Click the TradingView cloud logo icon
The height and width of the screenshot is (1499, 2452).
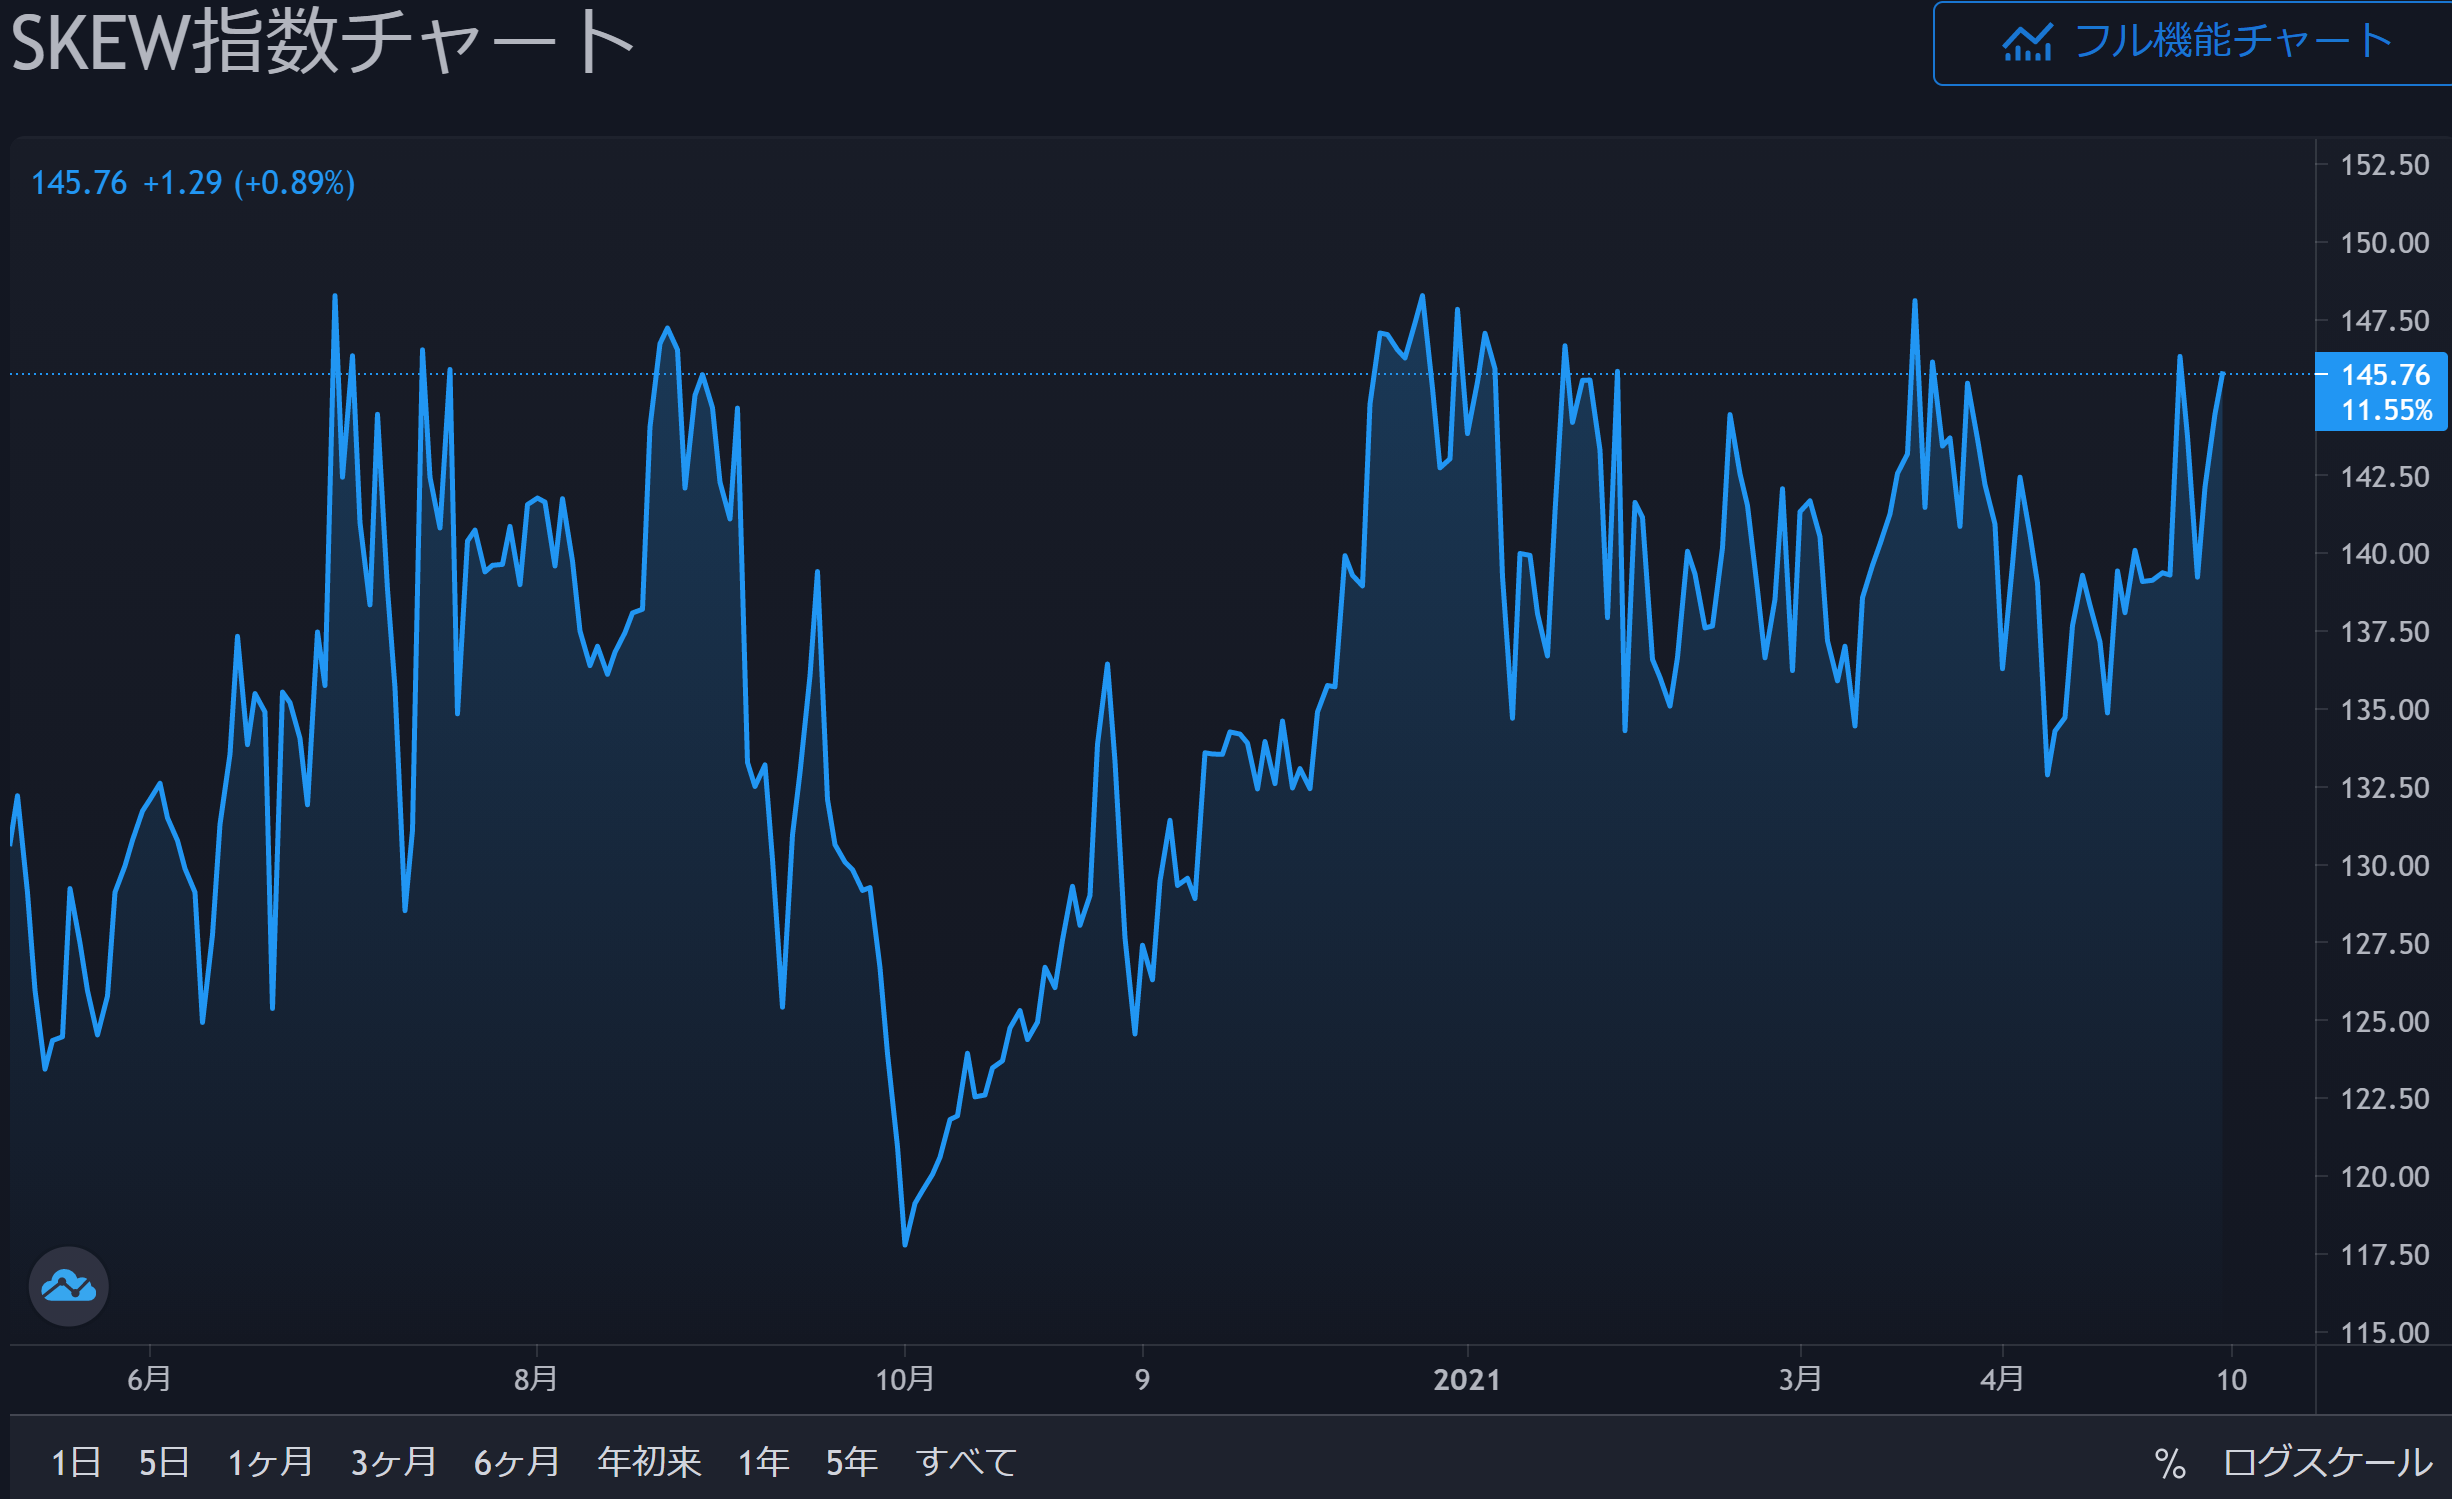coord(68,1286)
